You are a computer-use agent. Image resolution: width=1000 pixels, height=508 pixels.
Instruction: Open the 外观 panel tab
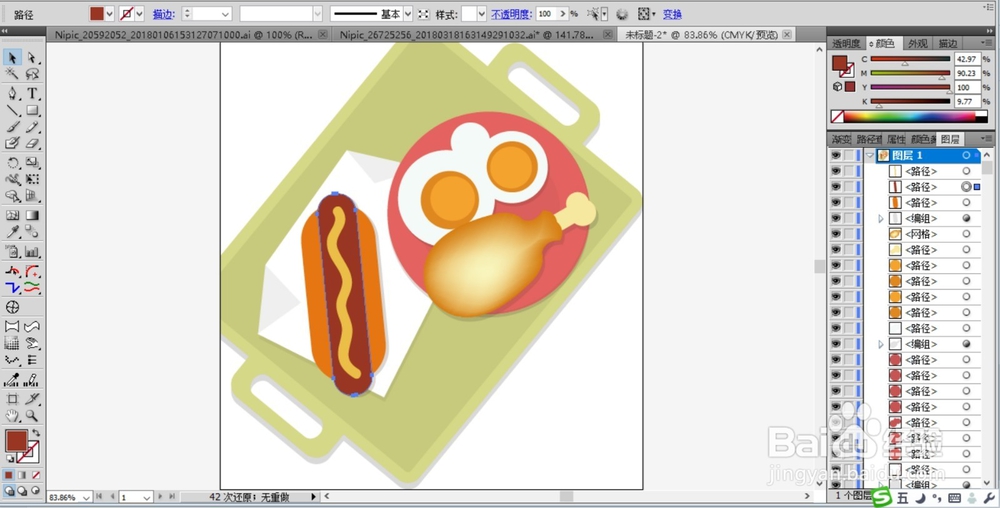click(918, 44)
